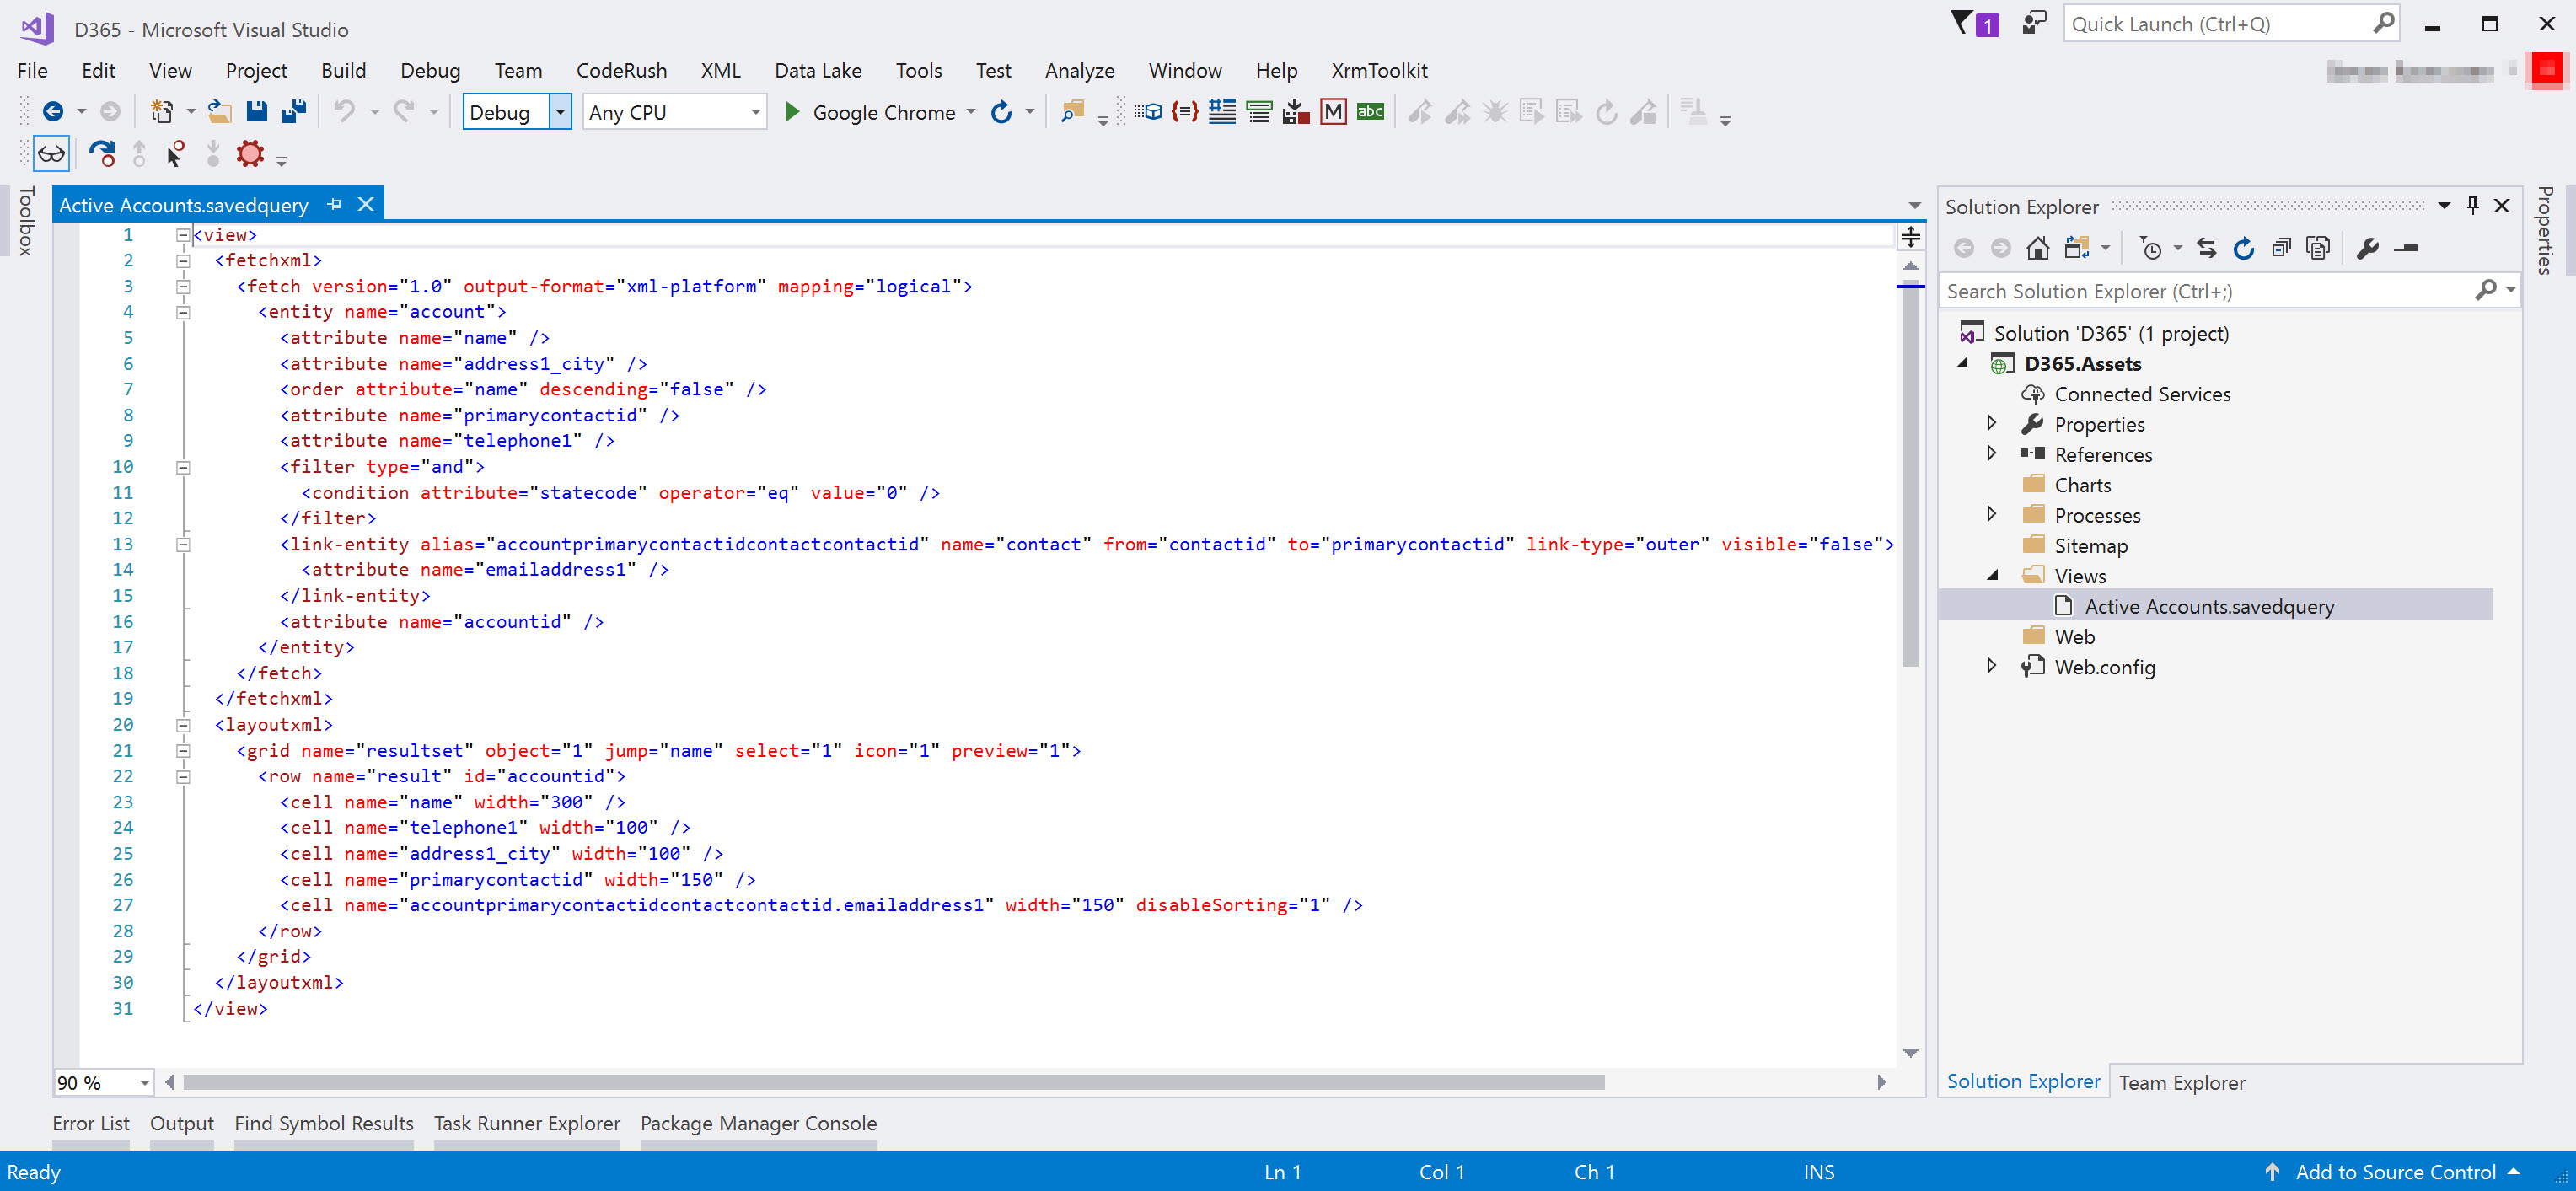Click Add to Source Control in status bar
This screenshot has width=2576, height=1191.
point(2394,1172)
